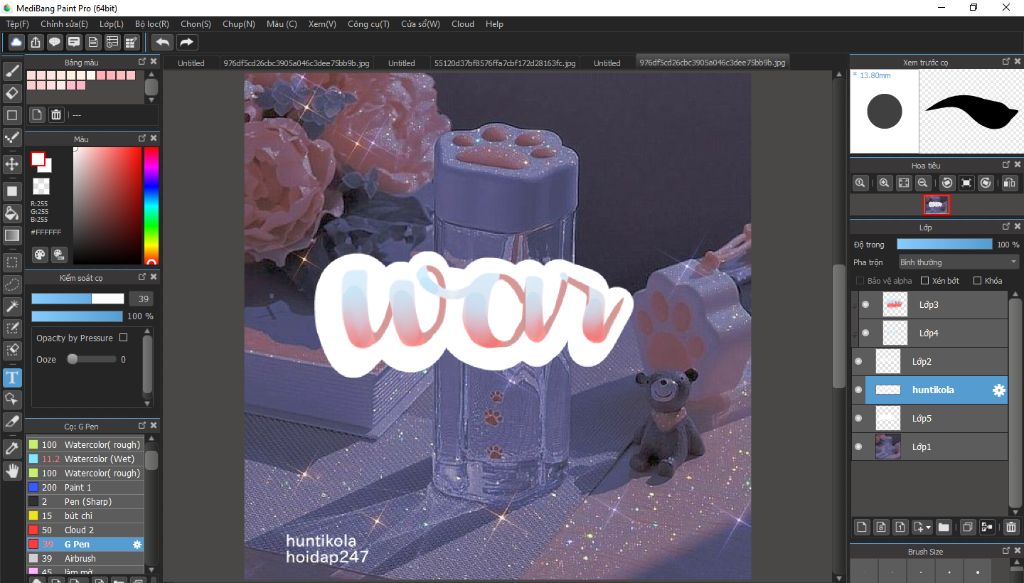Flip canvas view in navigator
Screen dimensions: 1024x583
[1009, 183]
